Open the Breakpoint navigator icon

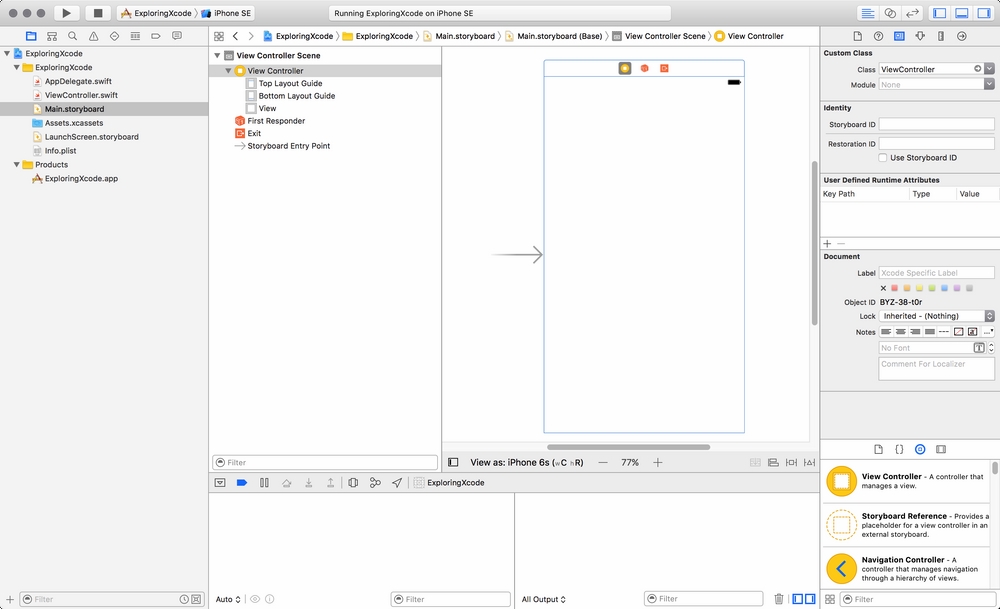(156, 36)
